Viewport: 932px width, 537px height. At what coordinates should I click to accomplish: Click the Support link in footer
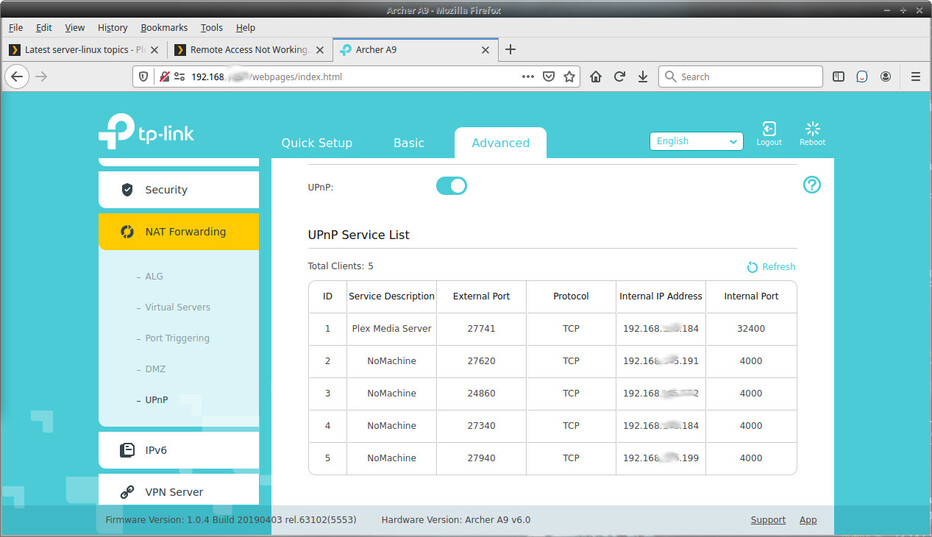point(768,520)
